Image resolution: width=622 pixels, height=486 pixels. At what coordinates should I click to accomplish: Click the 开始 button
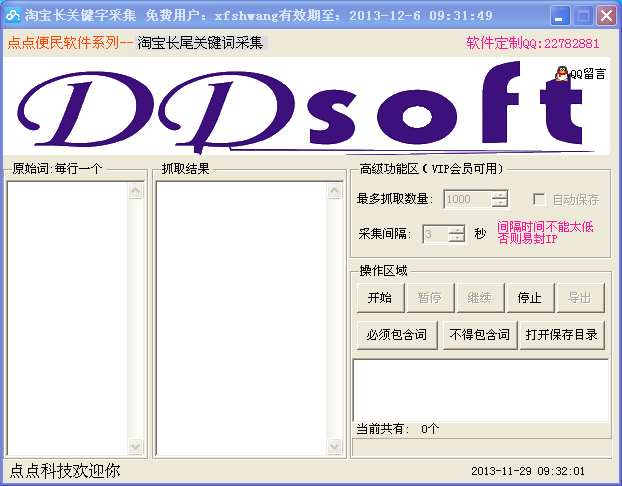click(380, 298)
